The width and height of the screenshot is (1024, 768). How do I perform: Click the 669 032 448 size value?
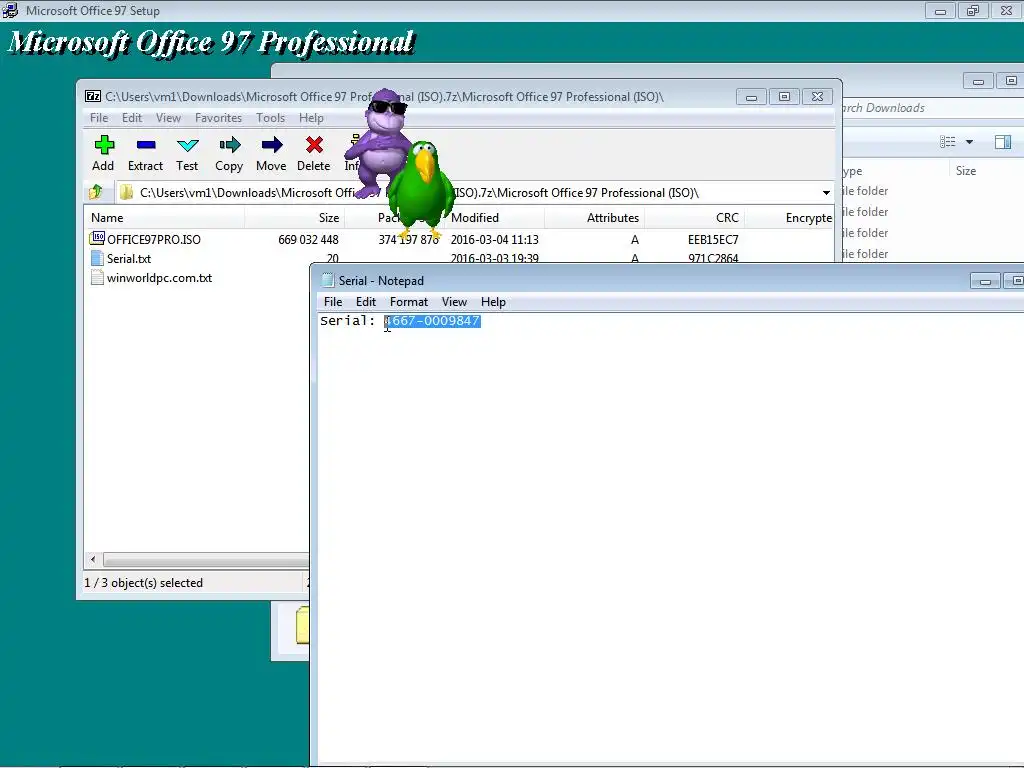[x=308, y=240]
